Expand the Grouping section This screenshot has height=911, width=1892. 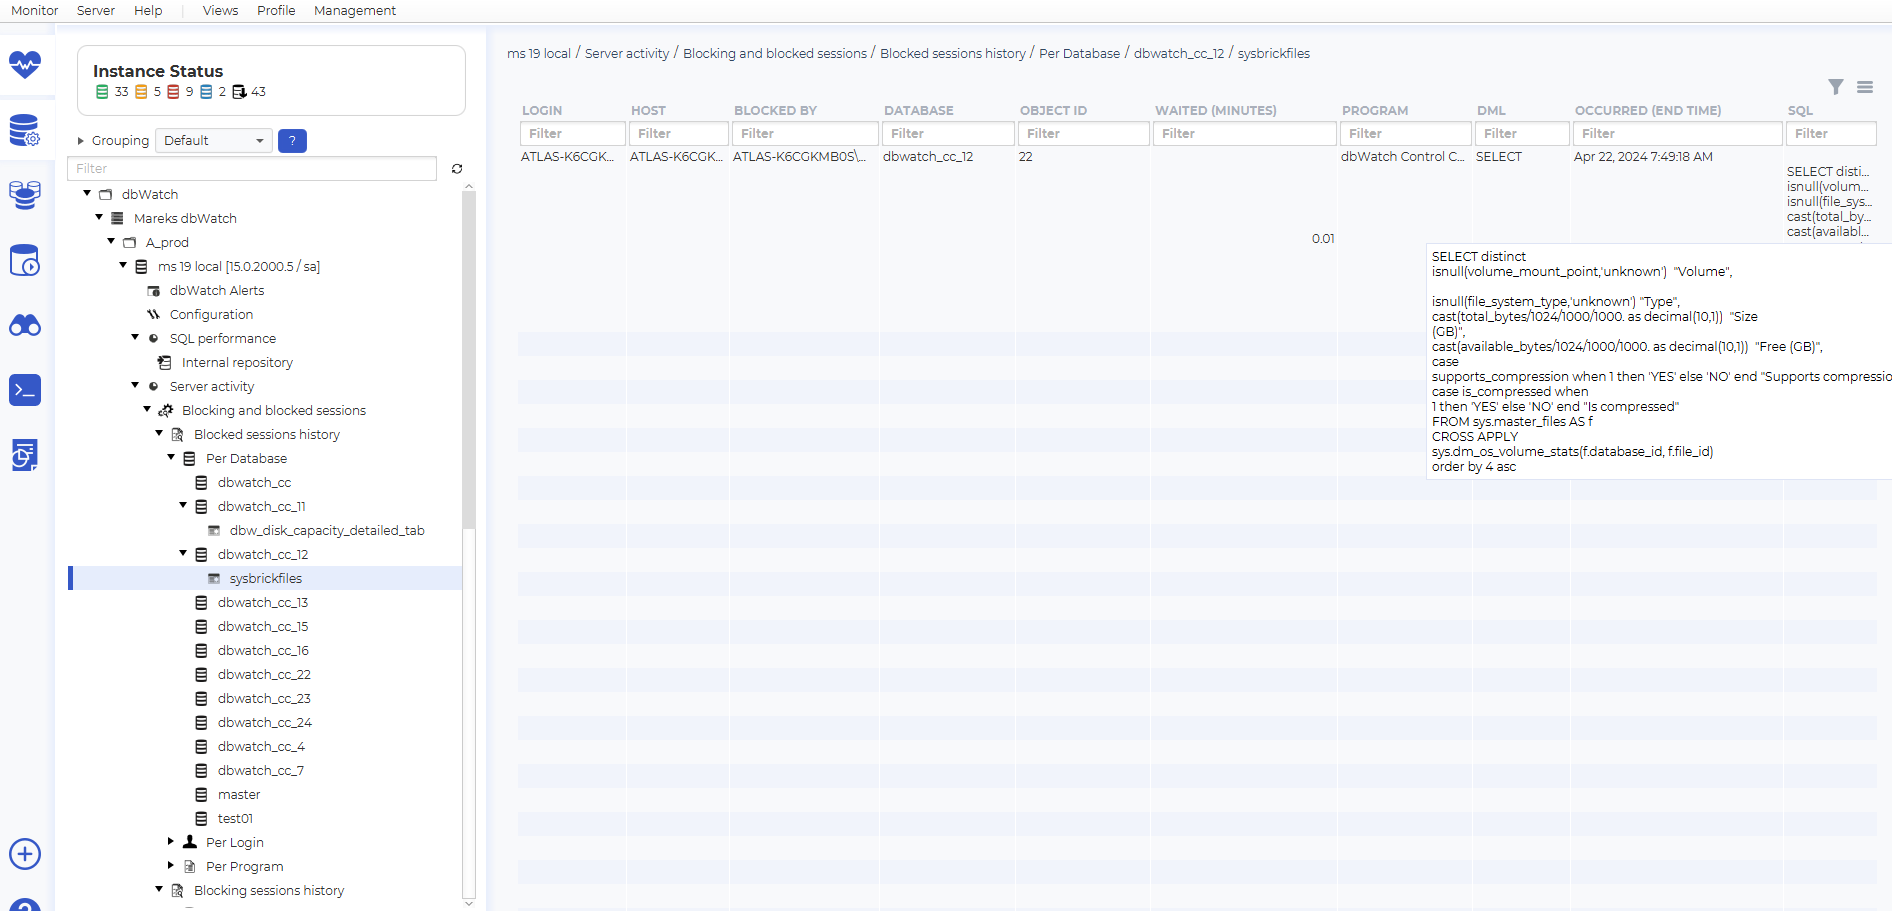(81, 140)
